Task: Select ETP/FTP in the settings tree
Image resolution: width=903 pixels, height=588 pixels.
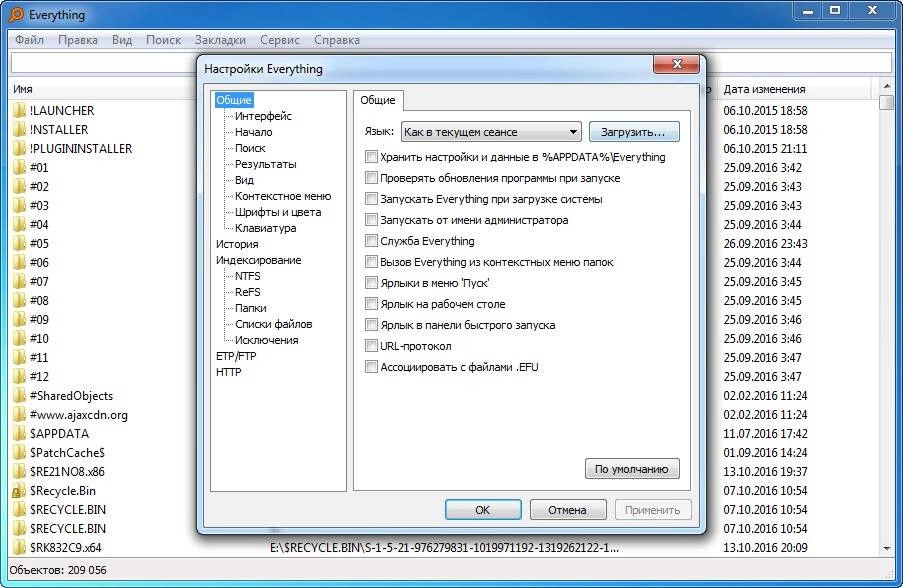Action: 236,356
